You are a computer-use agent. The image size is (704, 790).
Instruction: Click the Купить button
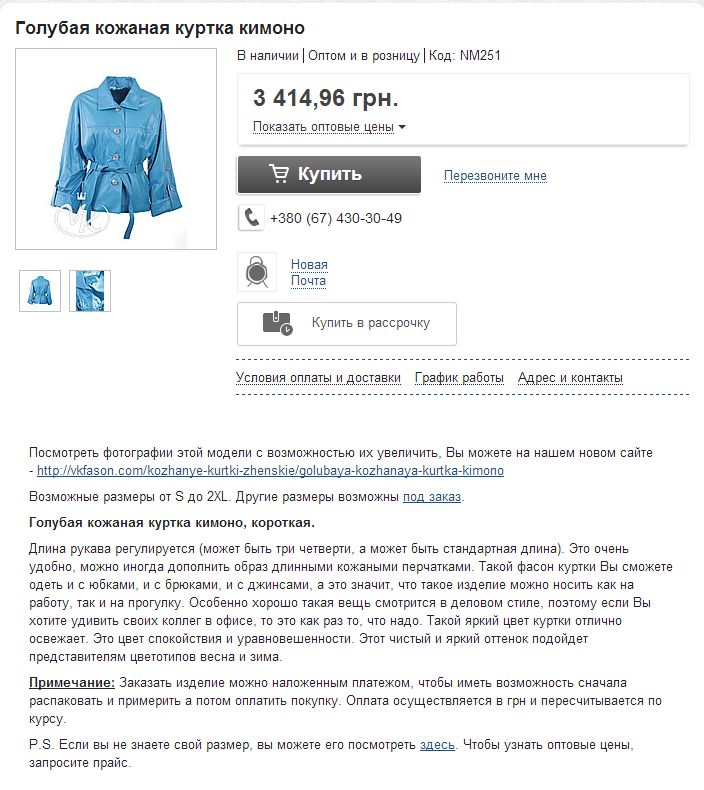click(329, 174)
